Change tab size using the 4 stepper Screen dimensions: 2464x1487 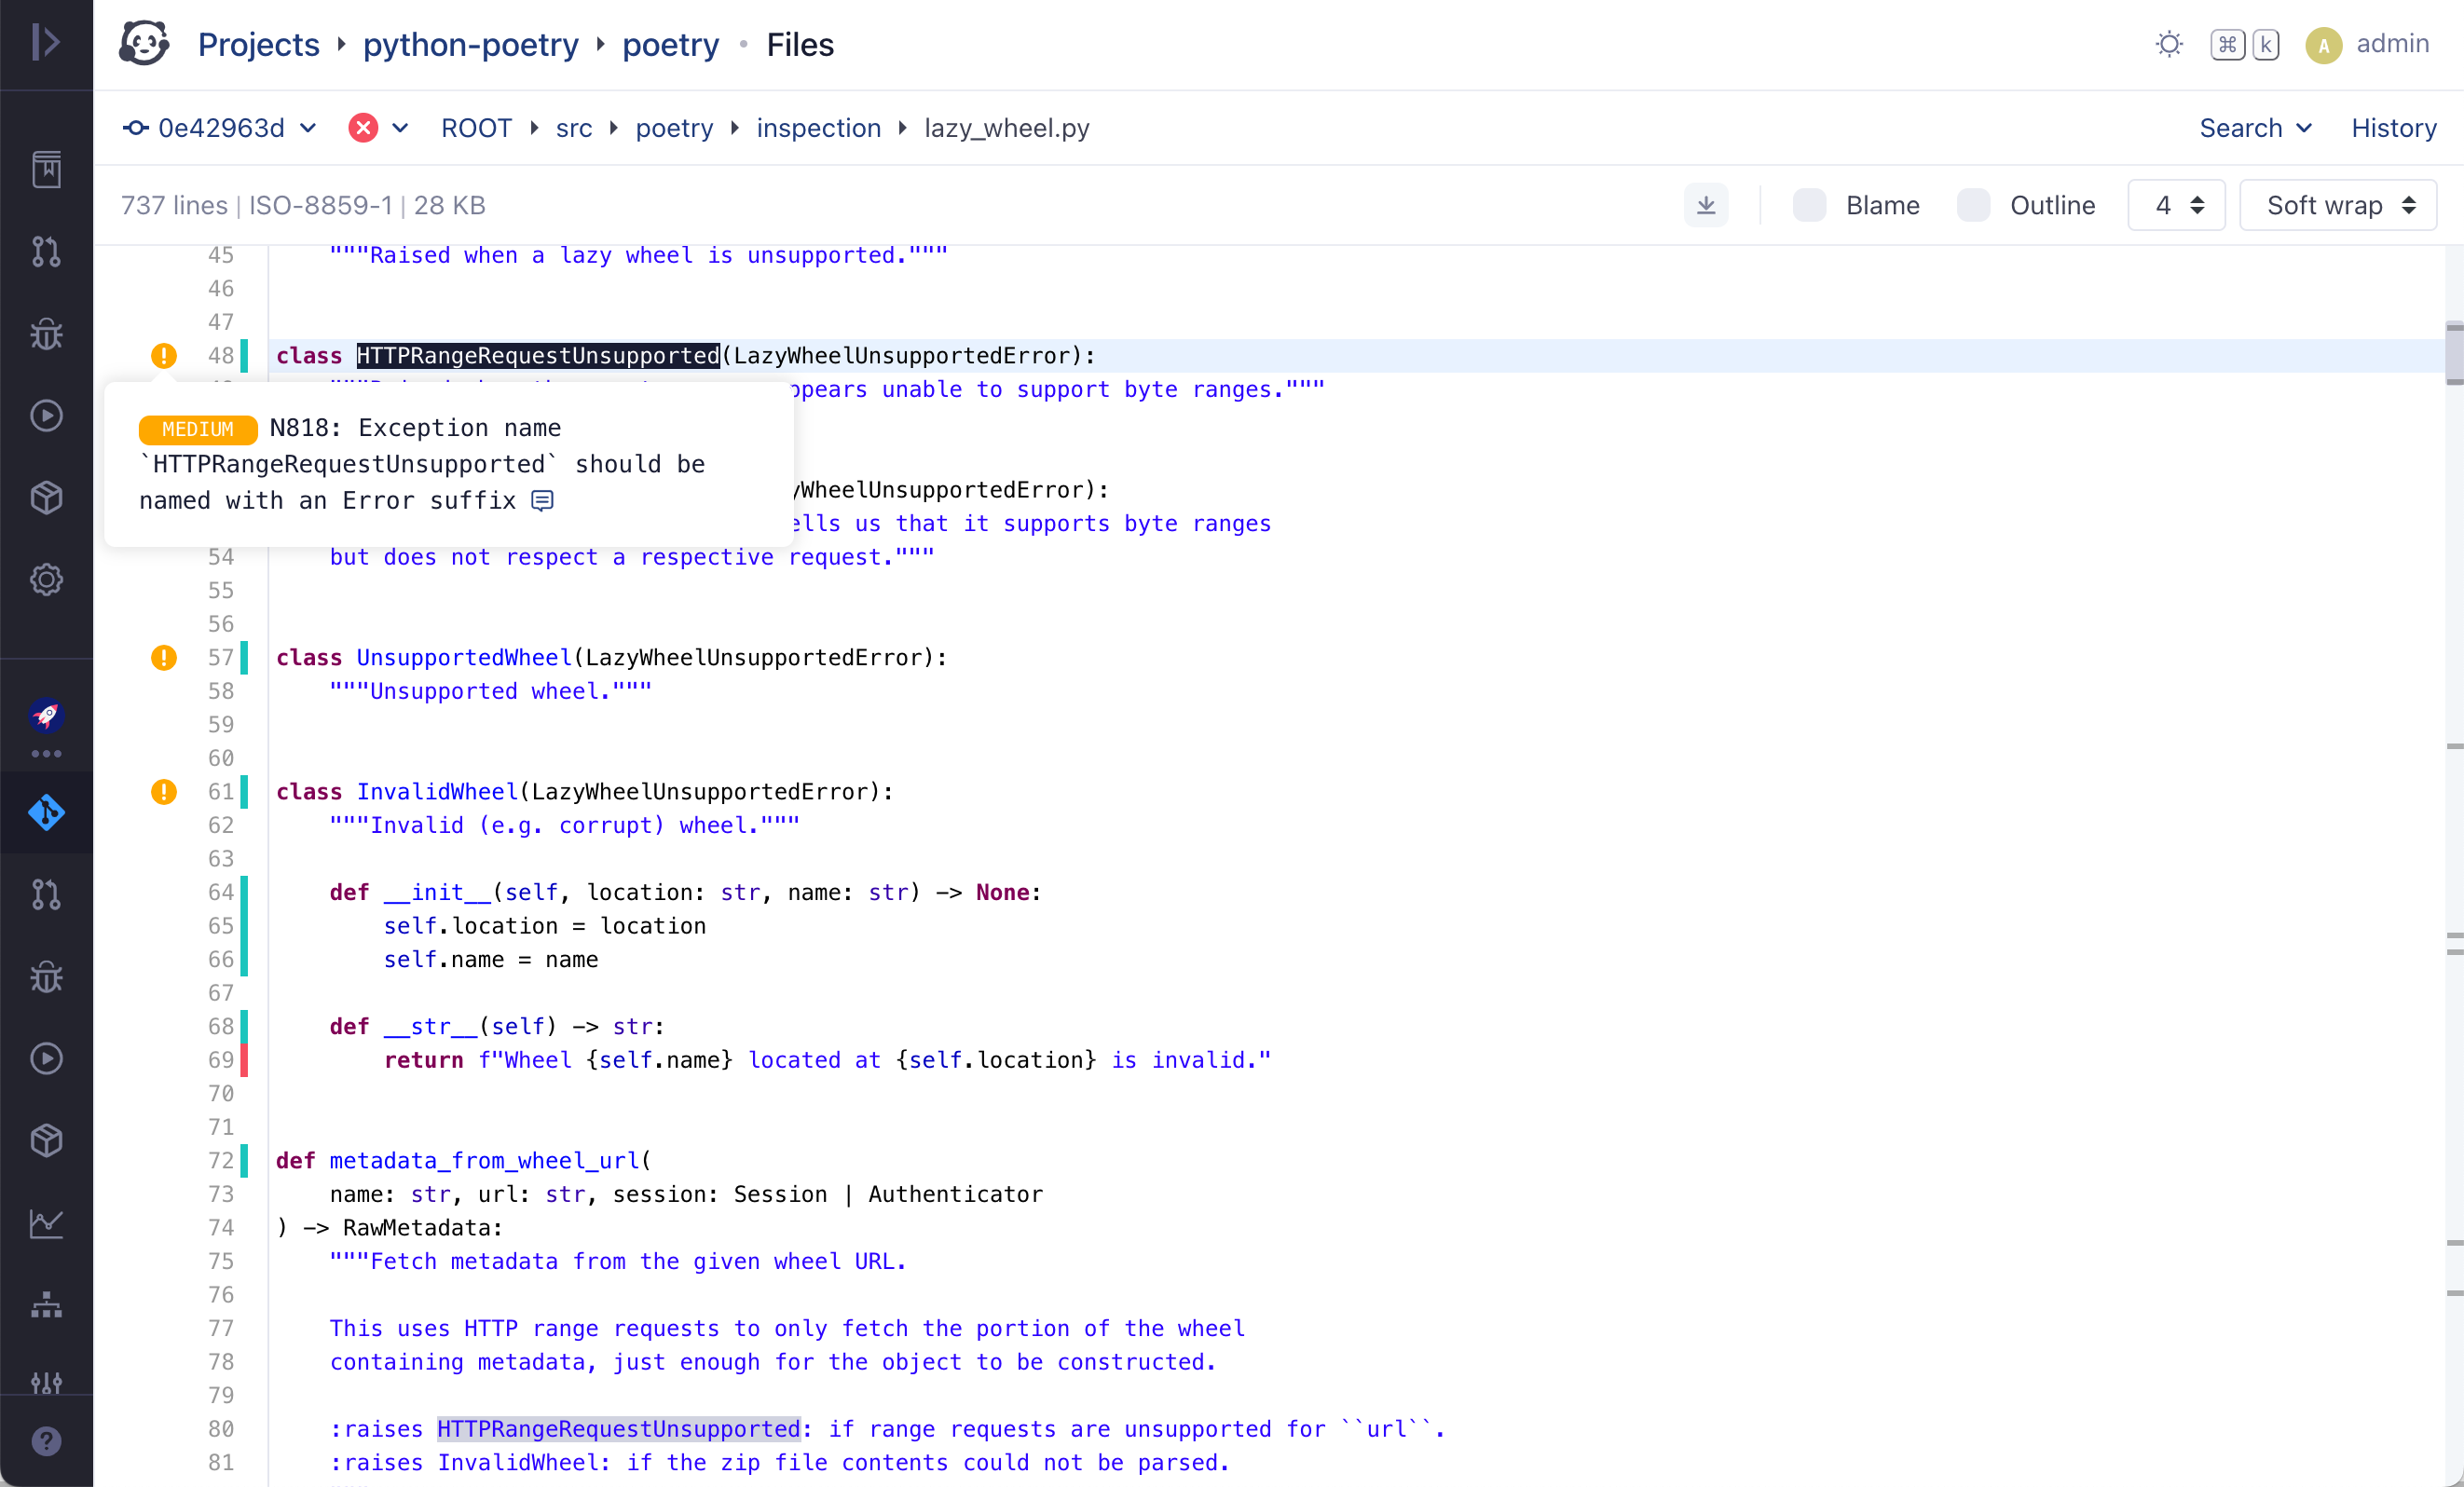[x=2177, y=205]
